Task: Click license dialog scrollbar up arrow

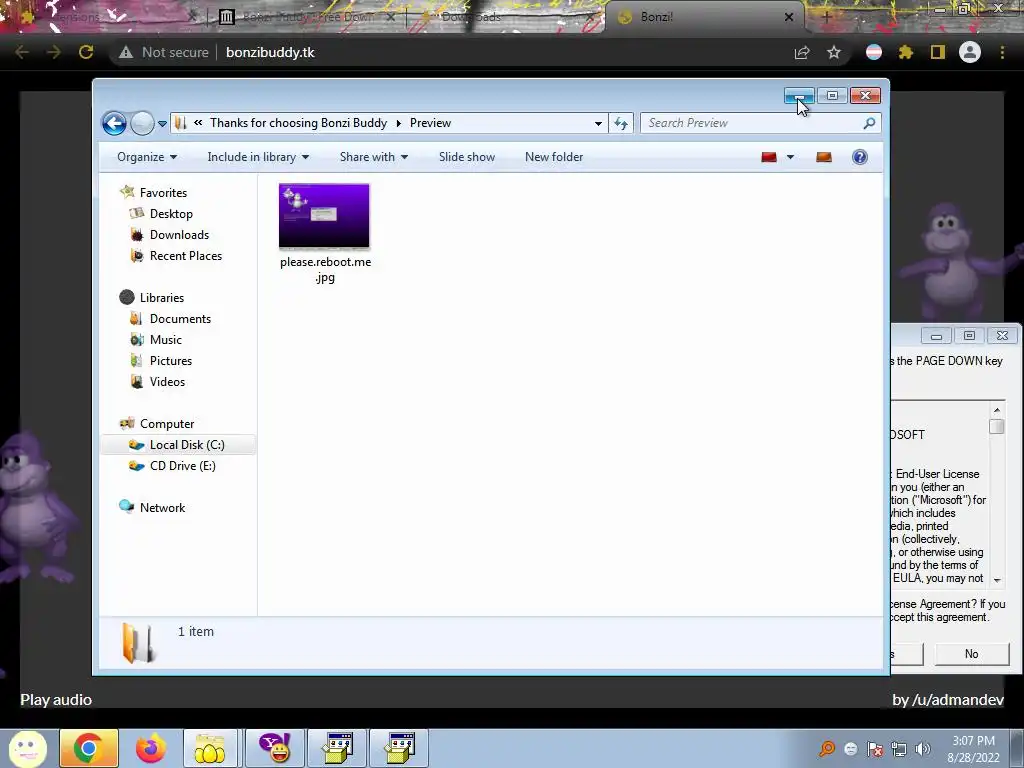Action: coord(997,410)
